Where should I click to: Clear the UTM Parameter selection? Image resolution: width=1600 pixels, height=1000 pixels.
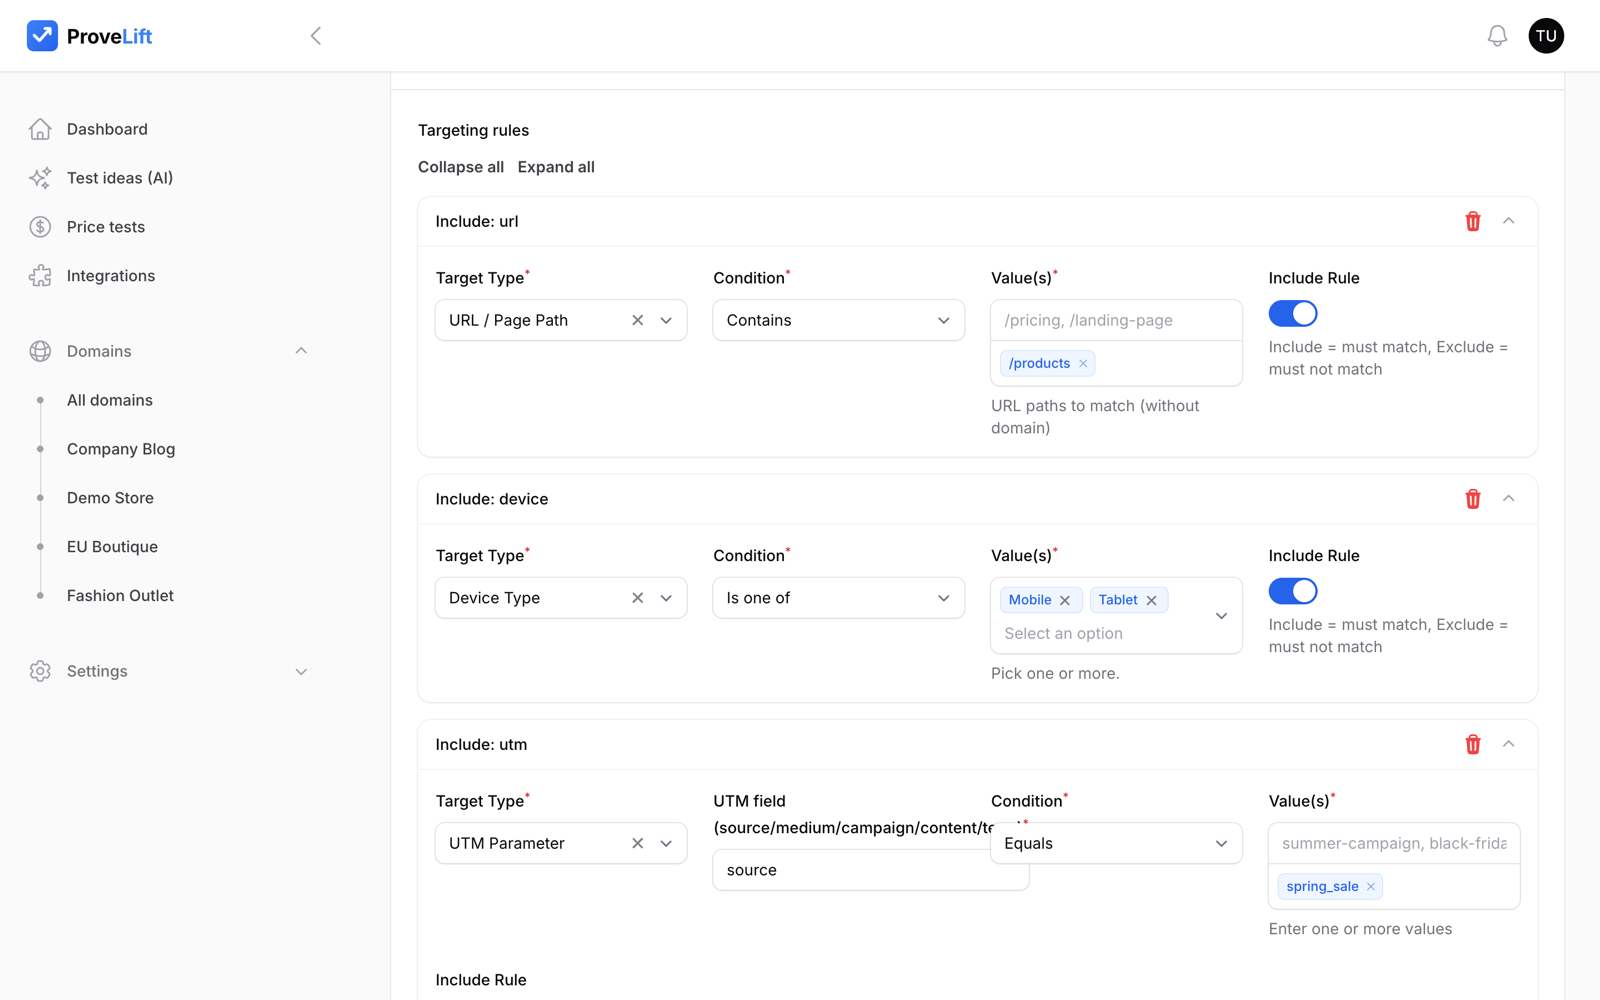[638, 843]
